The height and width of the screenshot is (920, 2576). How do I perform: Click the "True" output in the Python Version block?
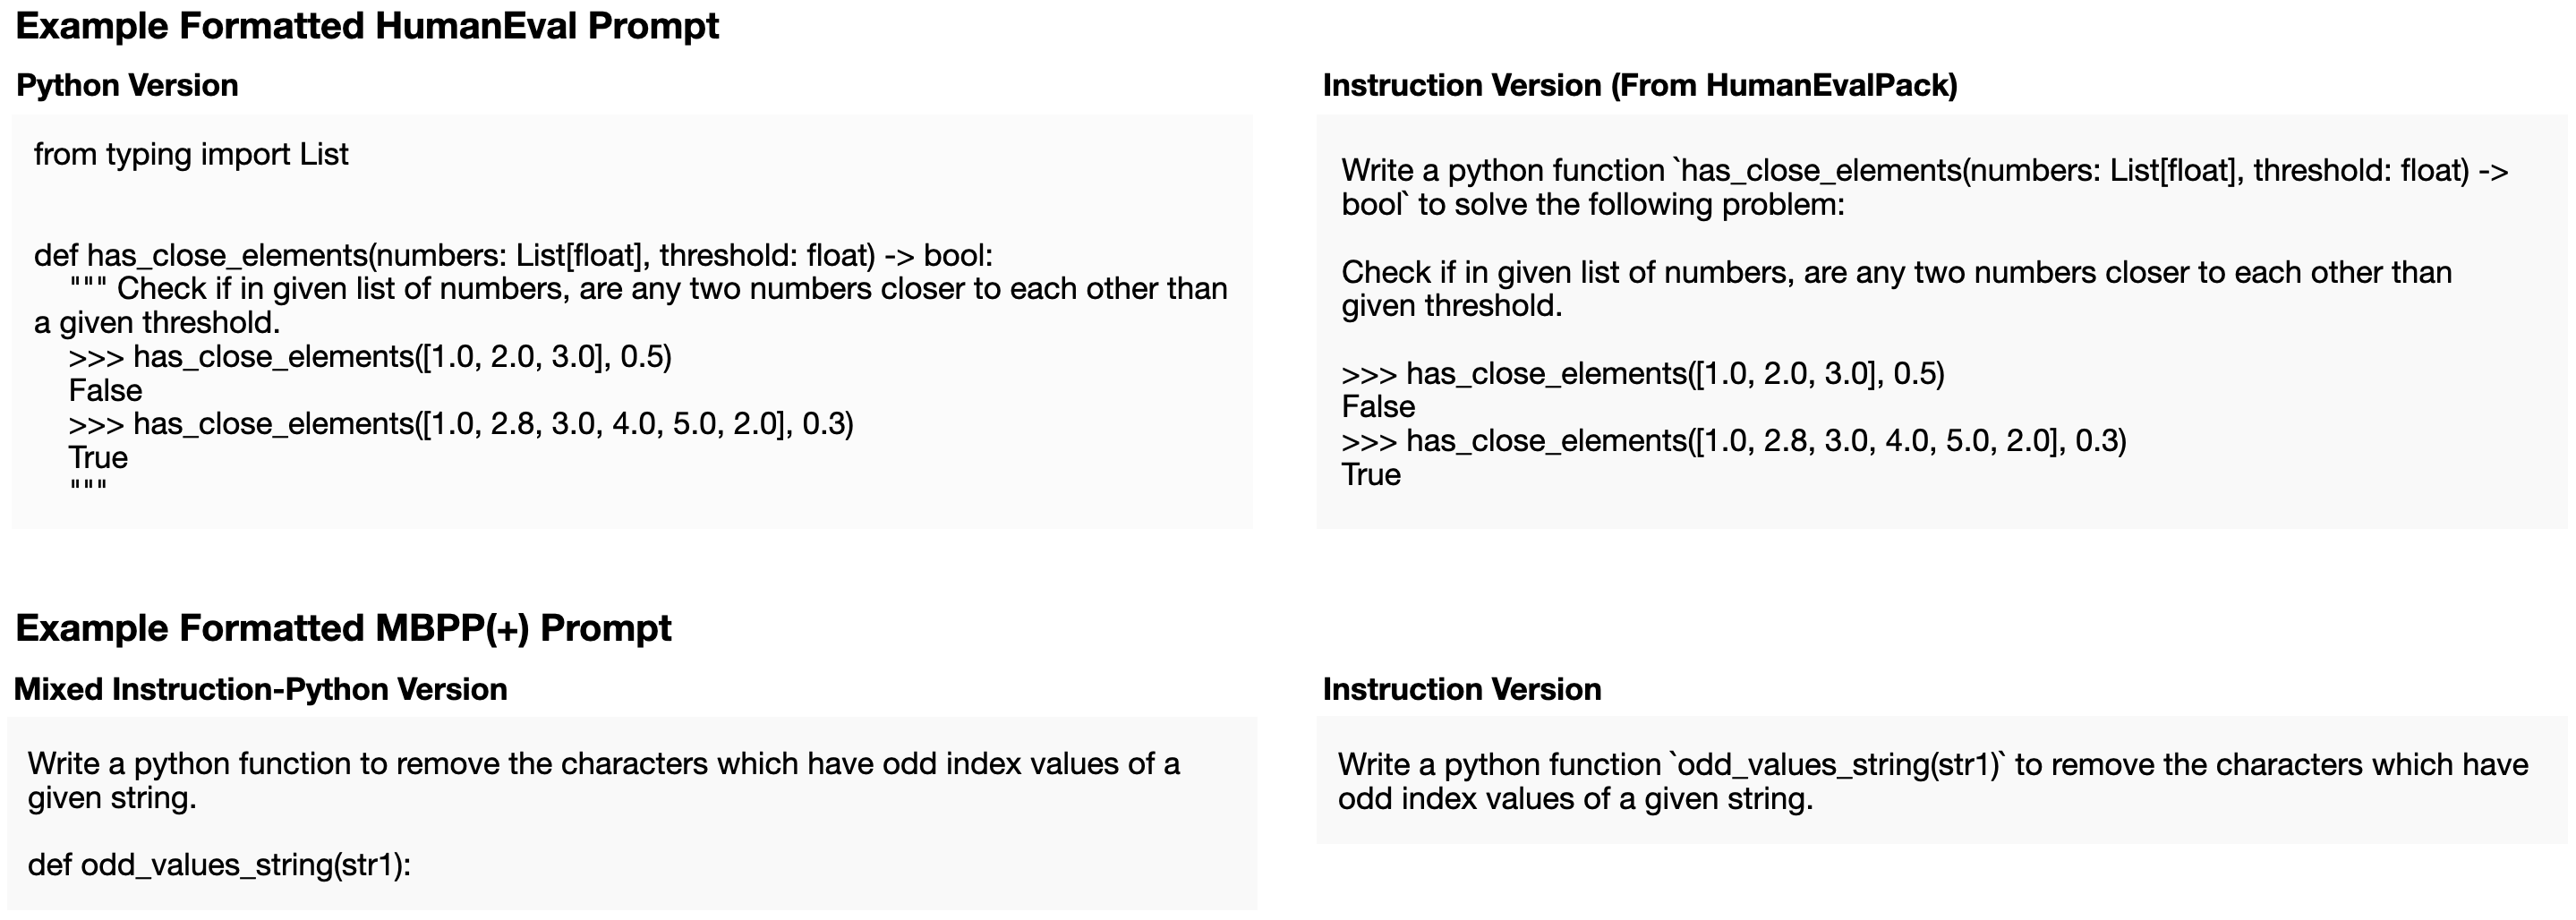98,458
